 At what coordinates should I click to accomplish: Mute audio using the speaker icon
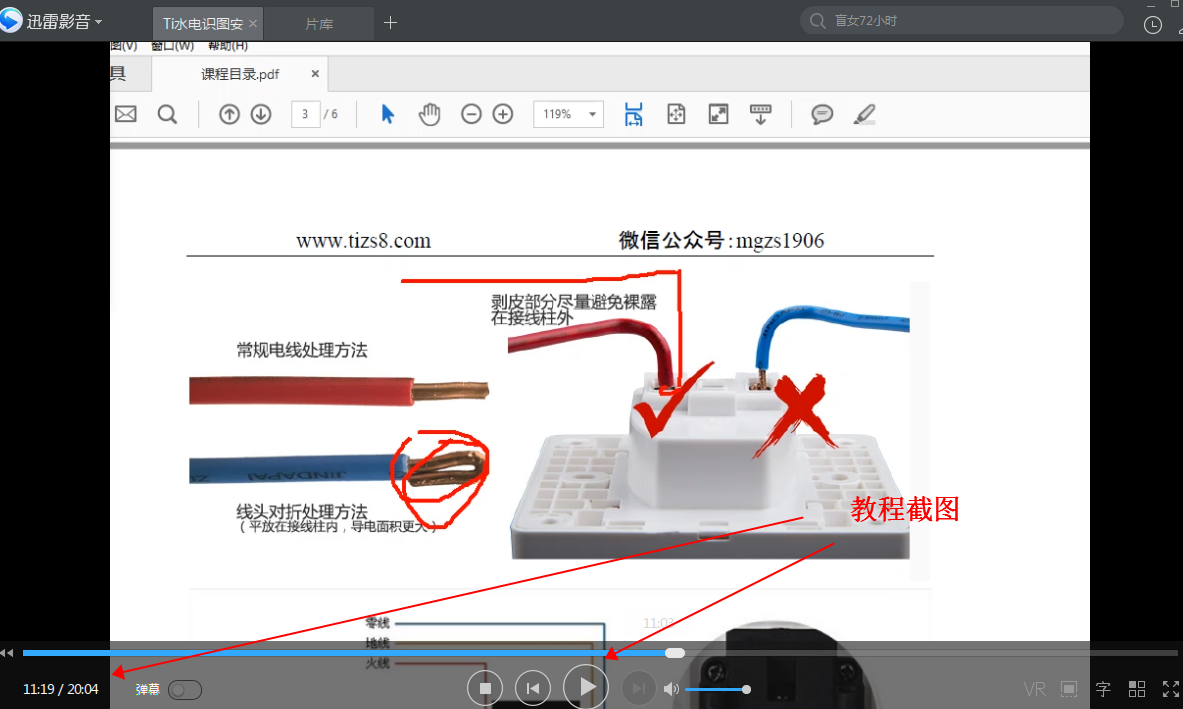point(671,689)
